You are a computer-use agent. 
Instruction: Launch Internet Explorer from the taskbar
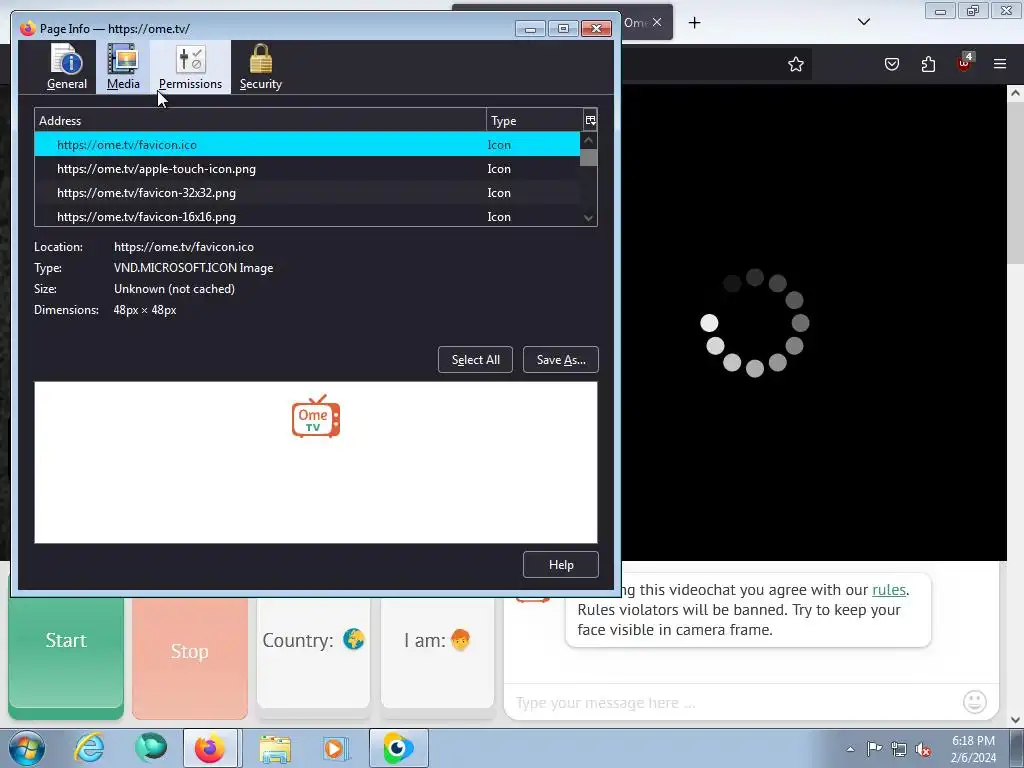[x=89, y=748]
